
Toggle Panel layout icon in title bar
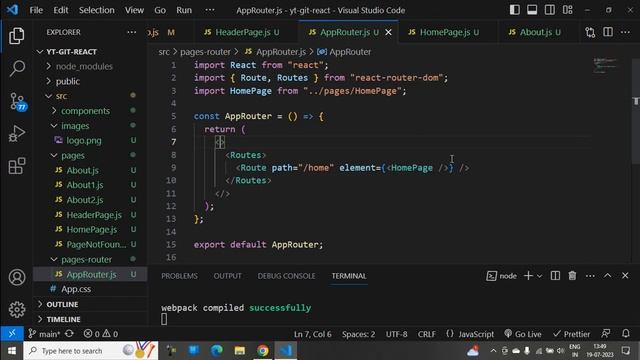click(532, 10)
